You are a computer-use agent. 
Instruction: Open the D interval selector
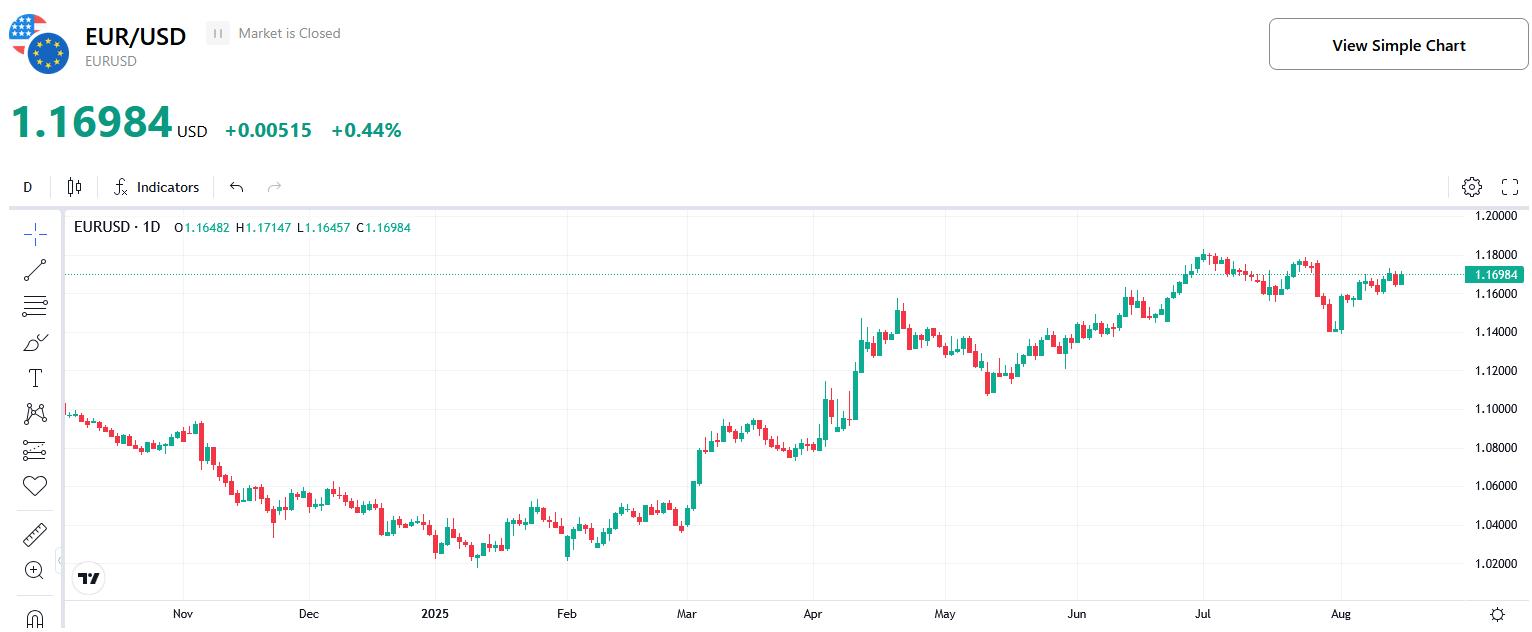27,187
